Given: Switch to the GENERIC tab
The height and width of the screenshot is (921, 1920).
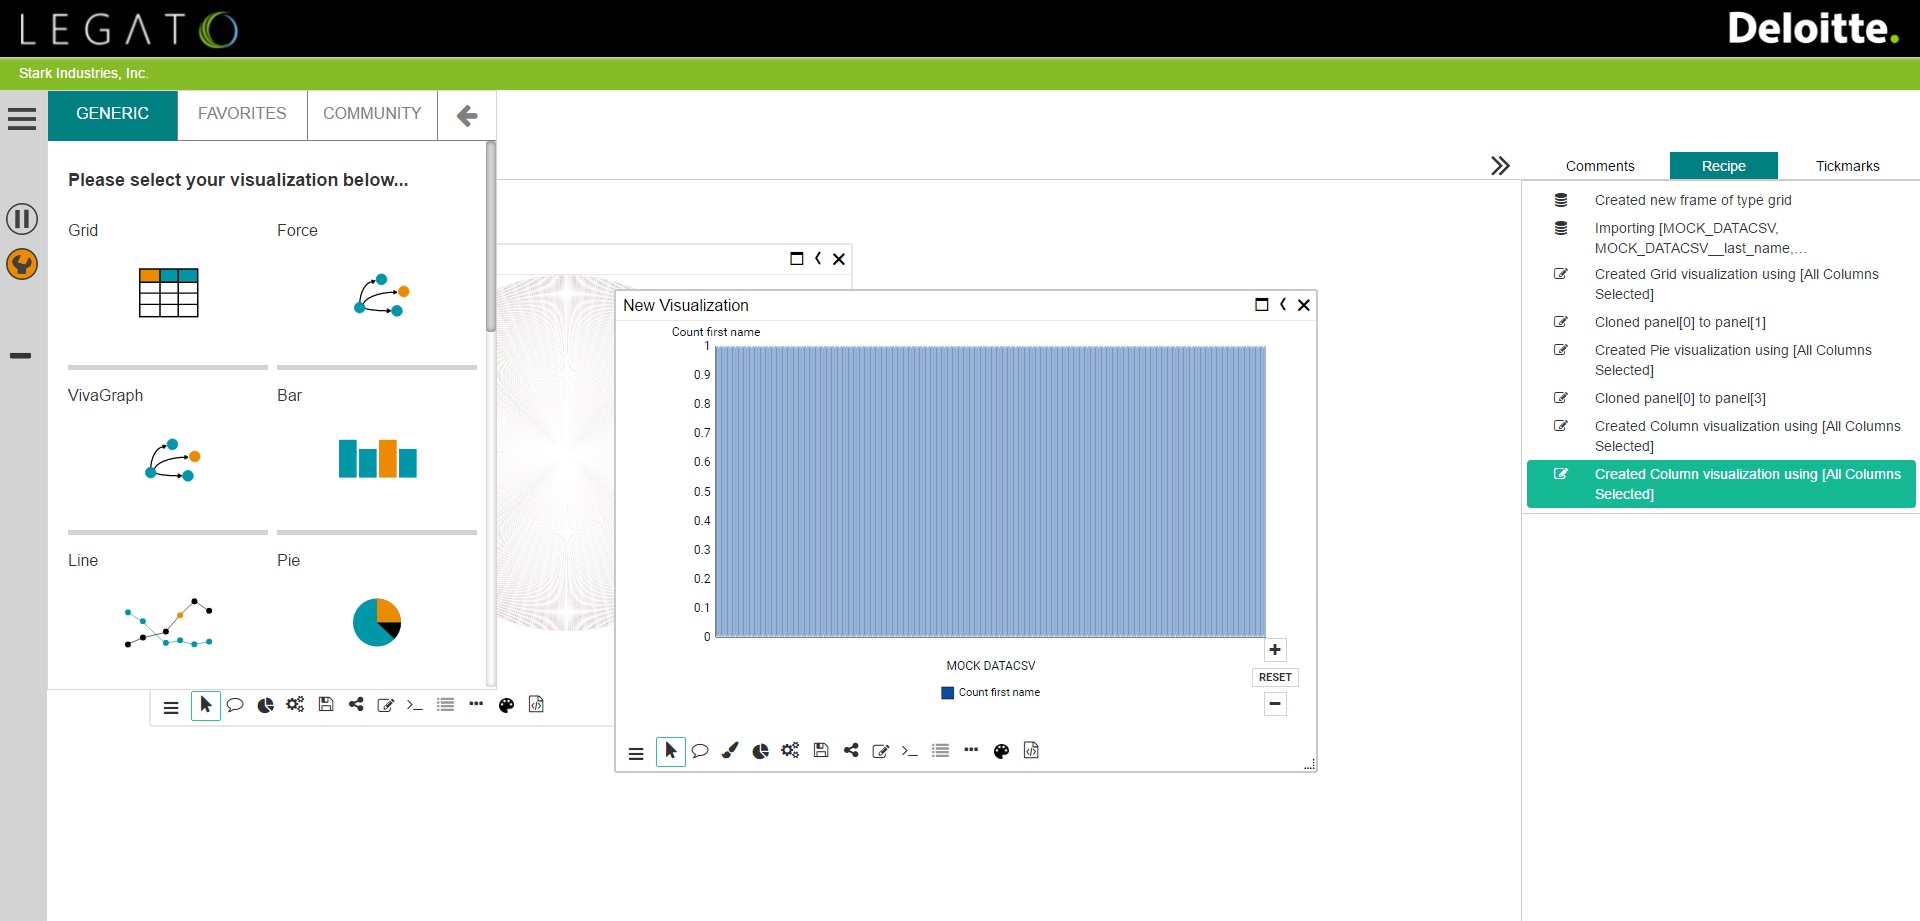Looking at the screenshot, I should pyautogui.click(x=113, y=115).
